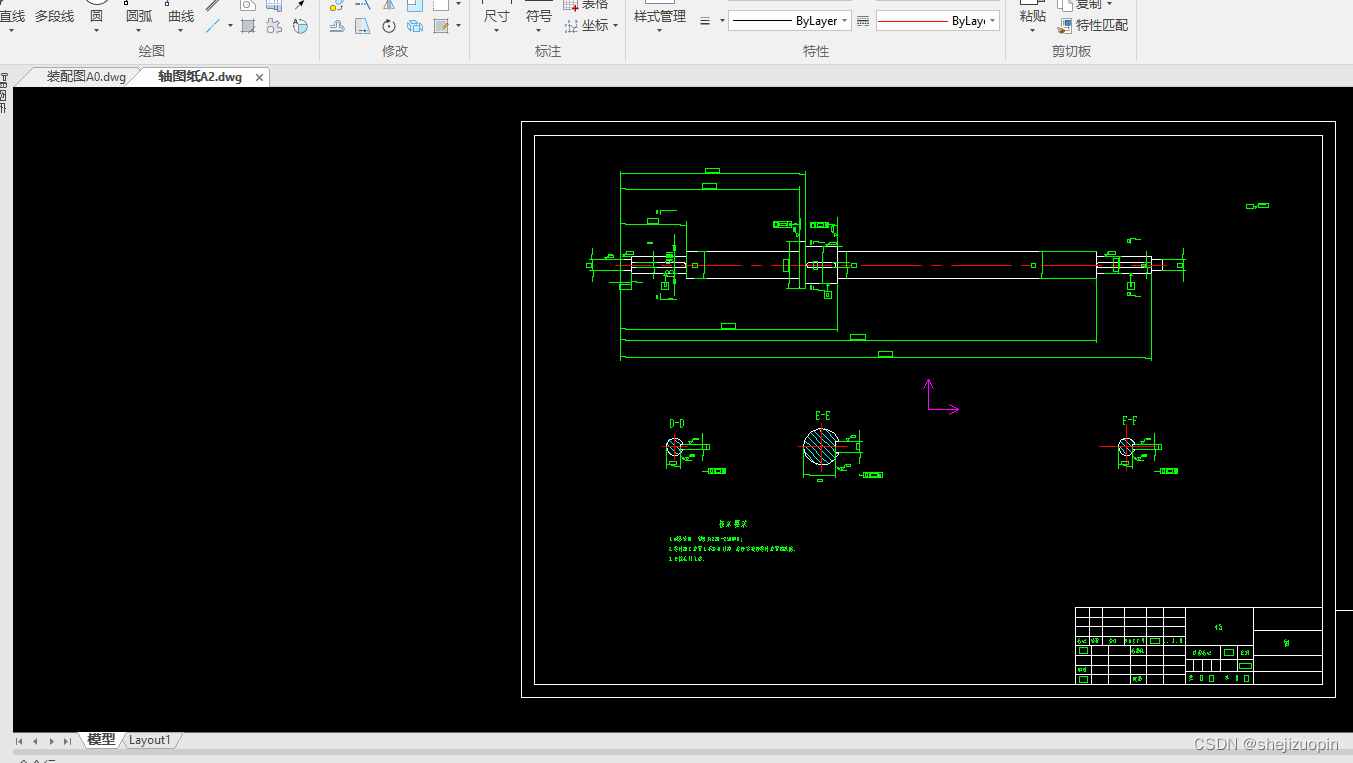The width and height of the screenshot is (1353, 763).
Task: Switch to 轴图纸A2.dwg document tab
Action: [x=200, y=77]
